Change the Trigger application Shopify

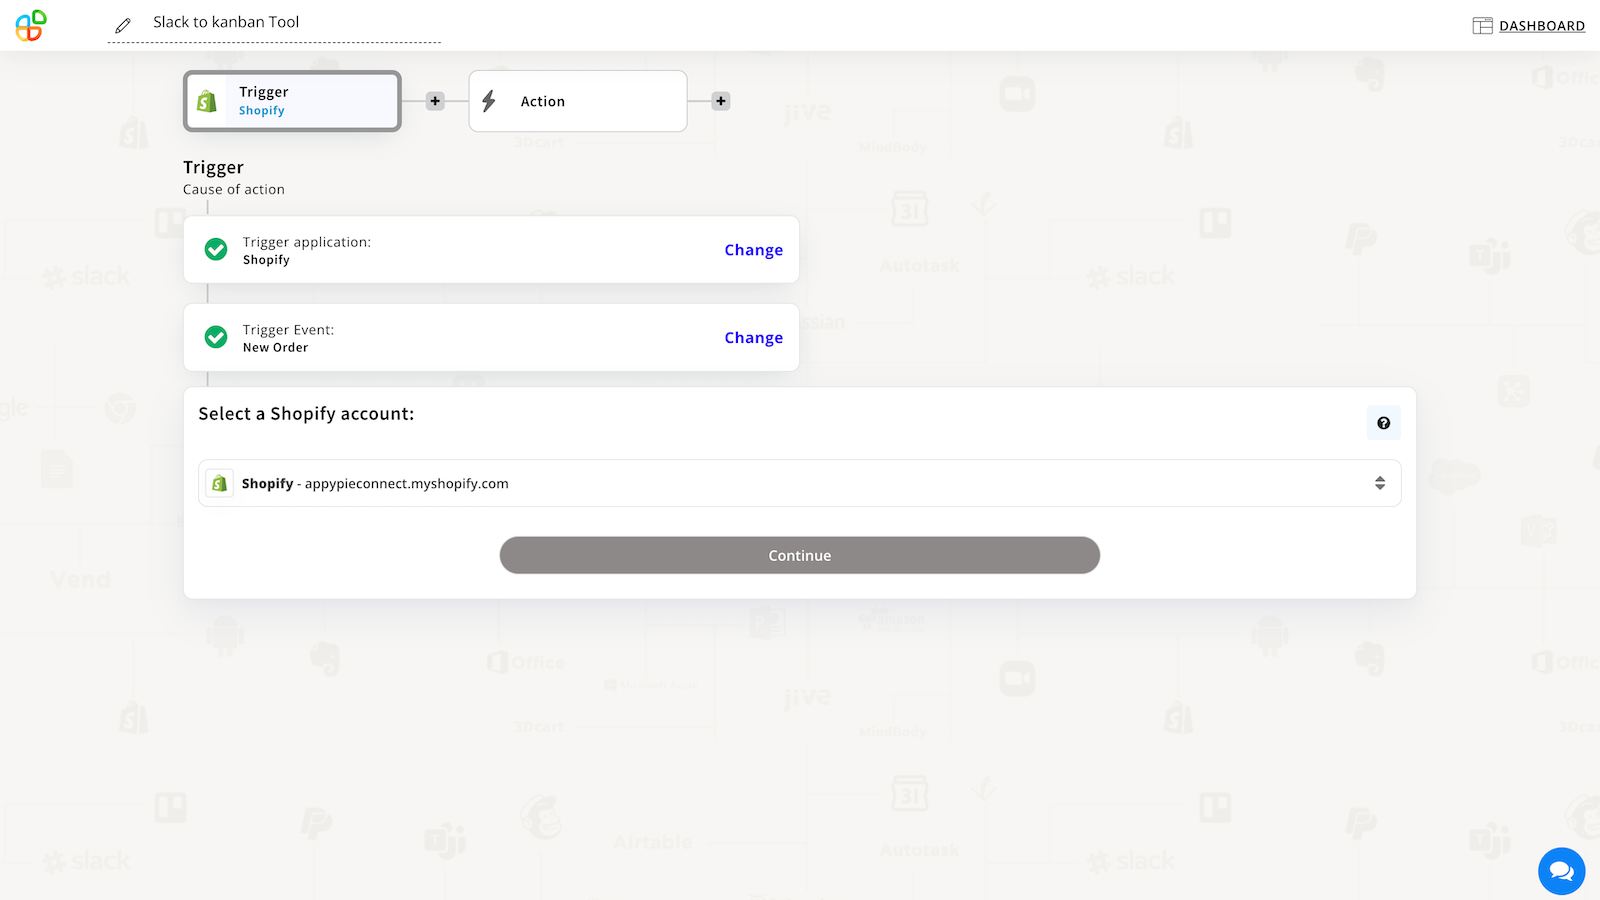(x=754, y=250)
